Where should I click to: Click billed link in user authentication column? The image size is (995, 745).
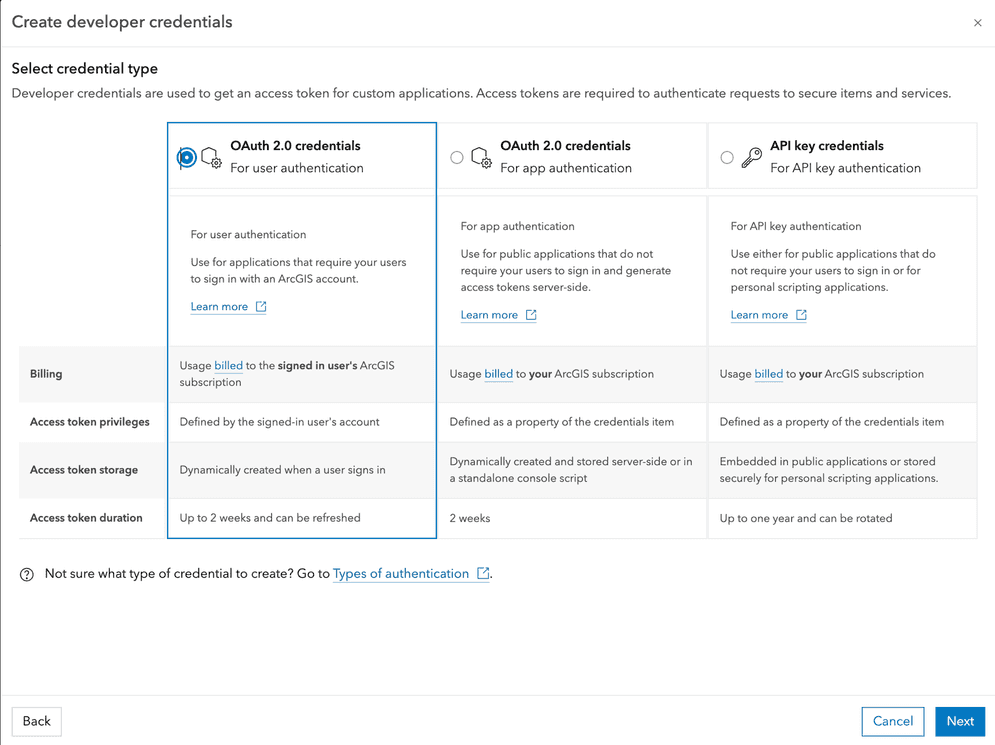pos(228,366)
